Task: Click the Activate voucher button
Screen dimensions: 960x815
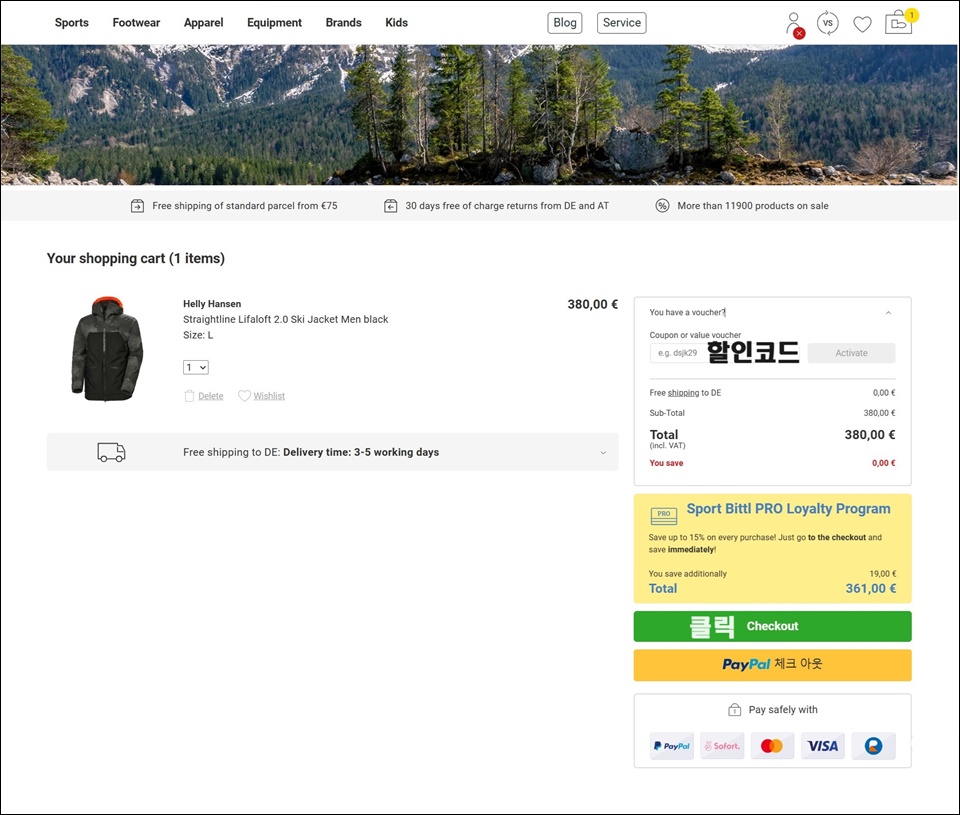Action: coord(851,353)
